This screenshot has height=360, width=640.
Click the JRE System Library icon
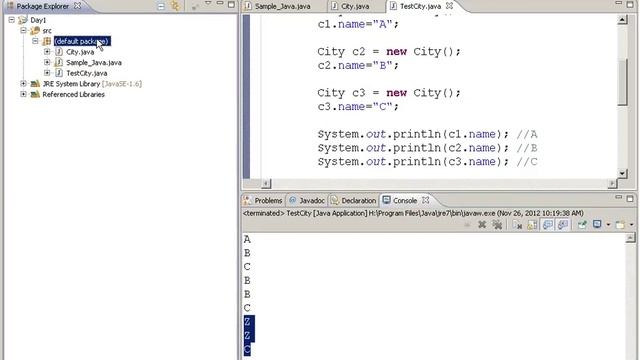tap(35, 83)
